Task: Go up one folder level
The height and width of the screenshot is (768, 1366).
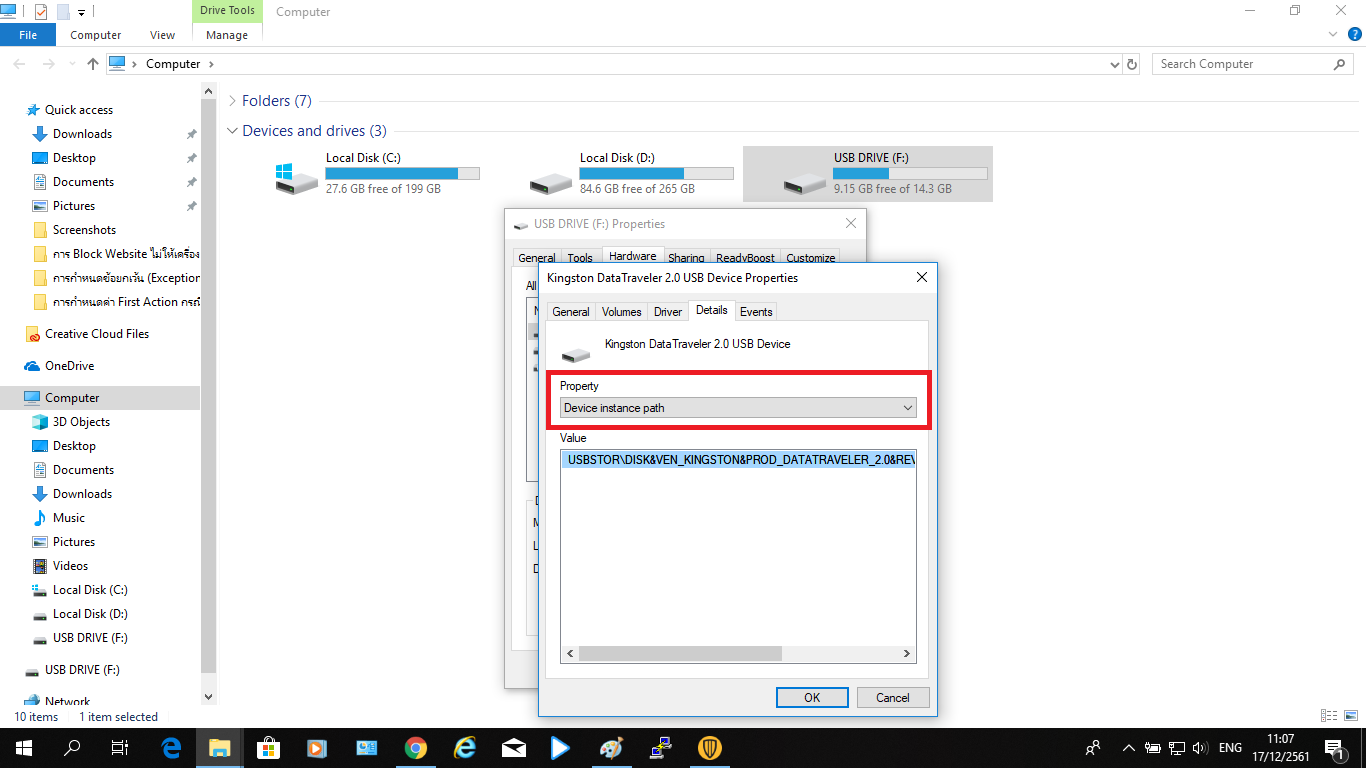Action: (x=93, y=64)
